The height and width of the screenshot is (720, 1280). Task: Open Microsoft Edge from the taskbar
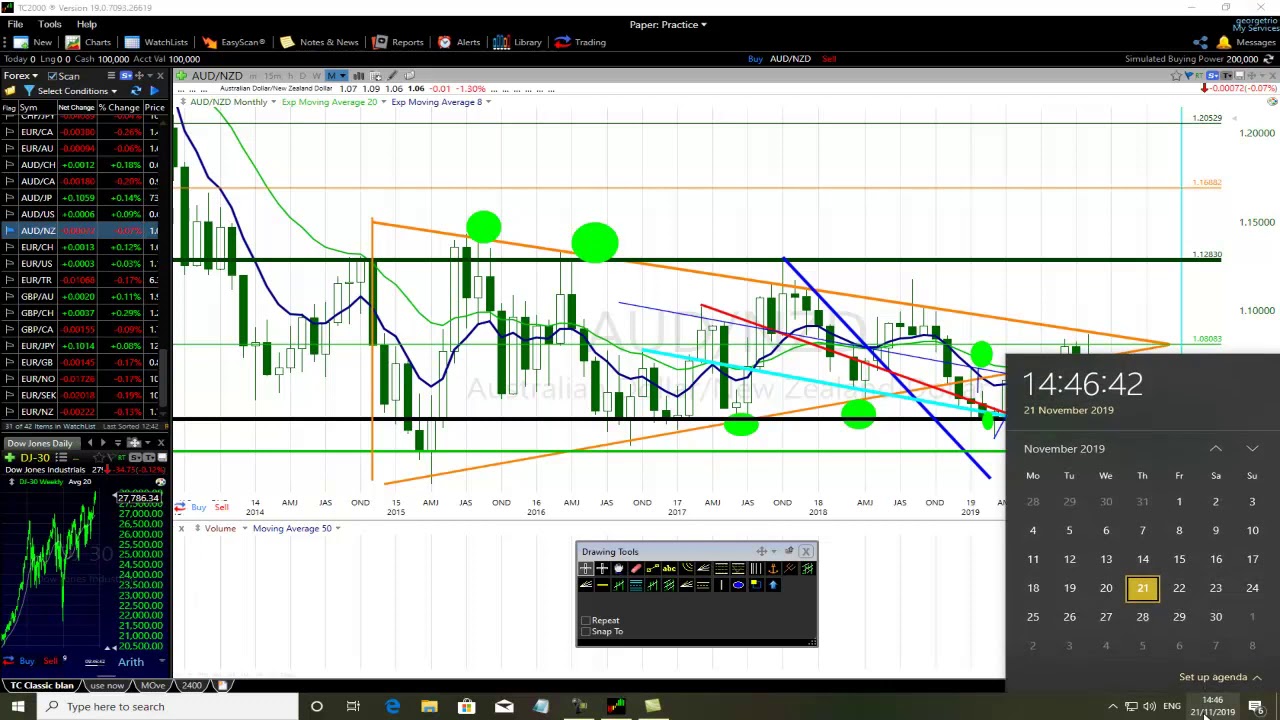click(x=393, y=706)
